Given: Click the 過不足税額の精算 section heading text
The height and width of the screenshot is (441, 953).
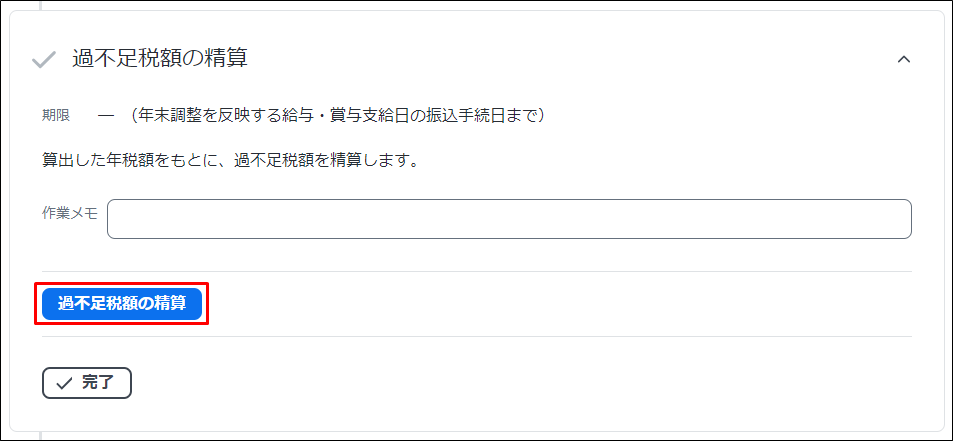Looking at the screenshot, I should 160,59.
